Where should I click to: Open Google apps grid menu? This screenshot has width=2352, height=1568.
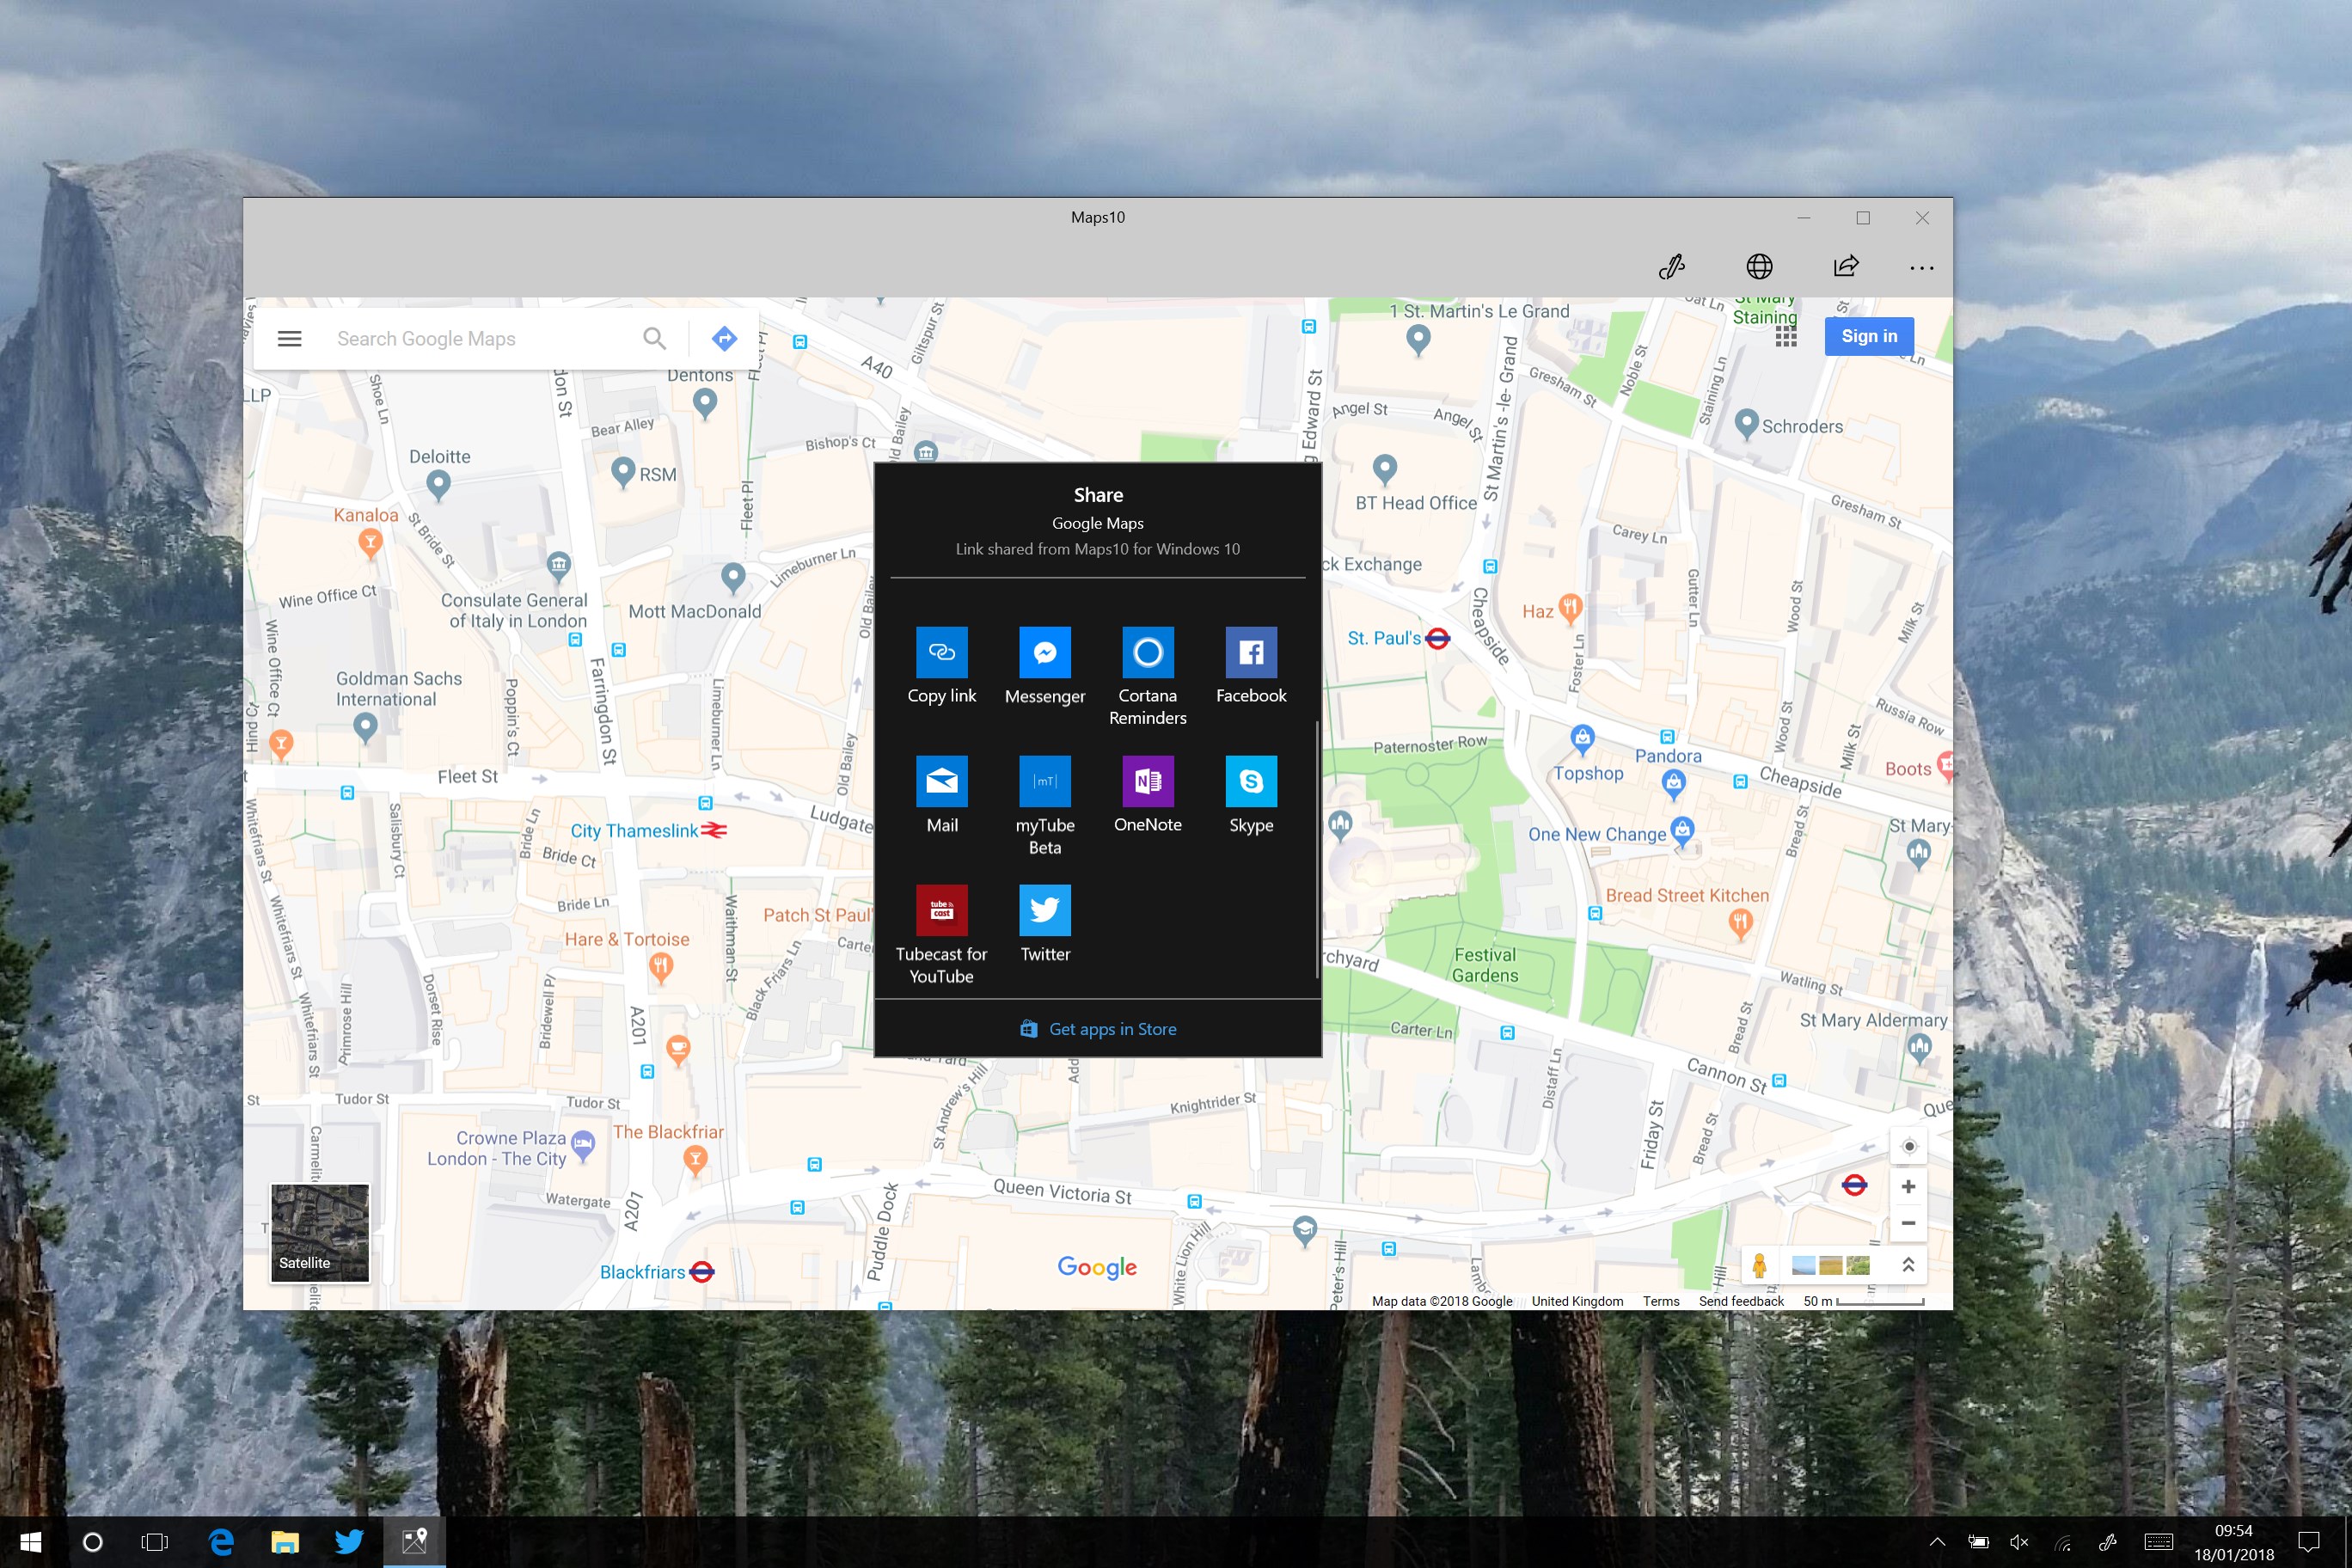(1786, 338)
